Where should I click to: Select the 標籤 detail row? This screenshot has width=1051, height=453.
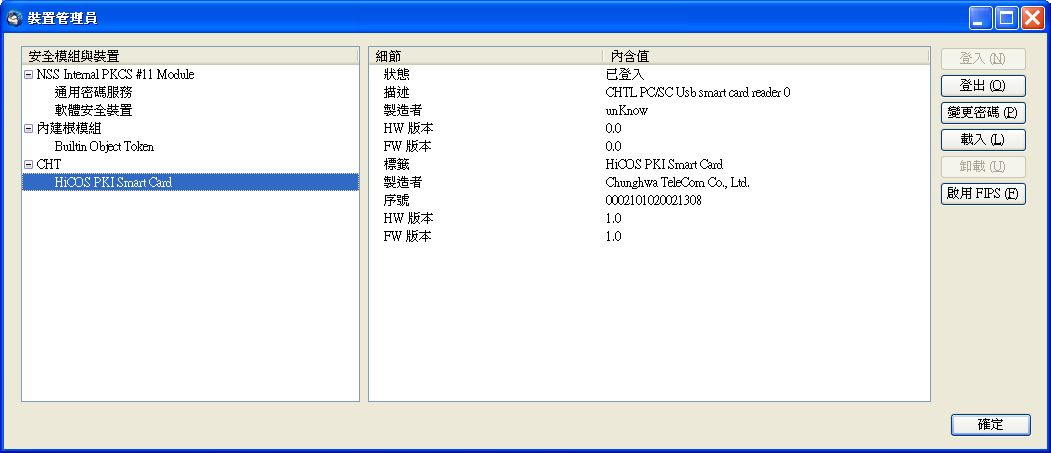(649, 164)
